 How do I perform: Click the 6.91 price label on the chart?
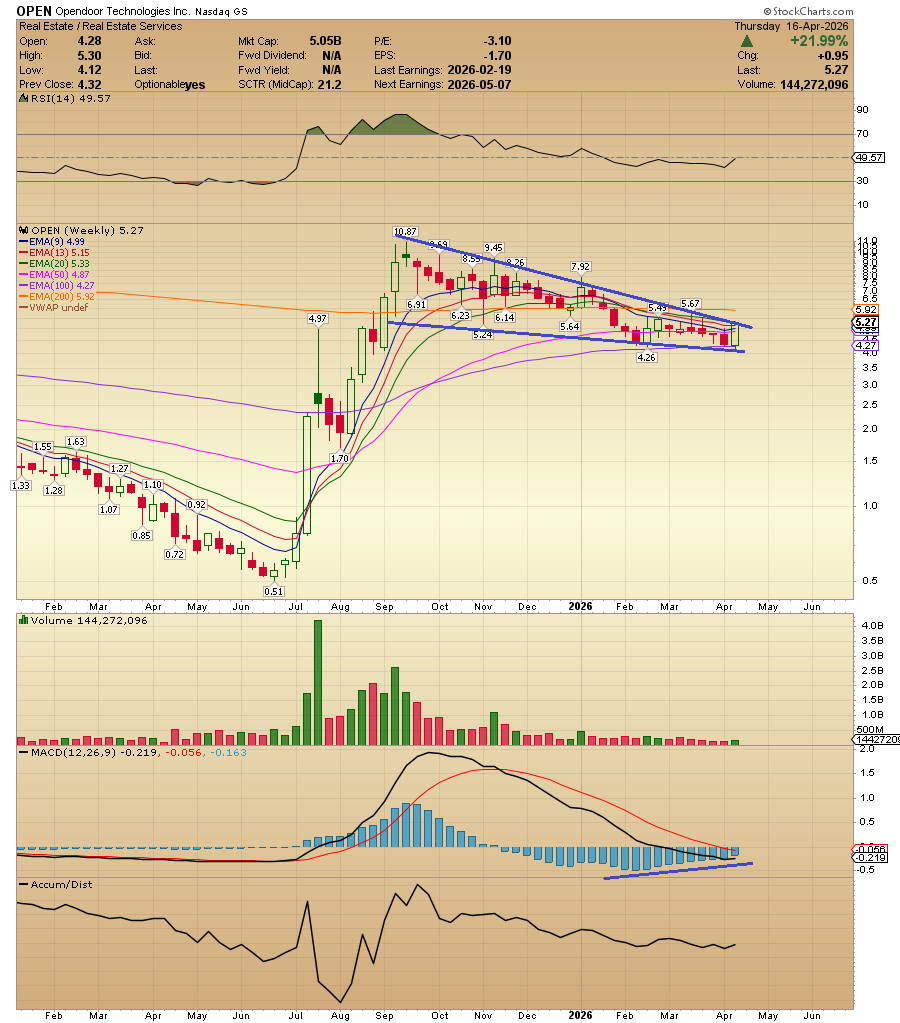416,304
